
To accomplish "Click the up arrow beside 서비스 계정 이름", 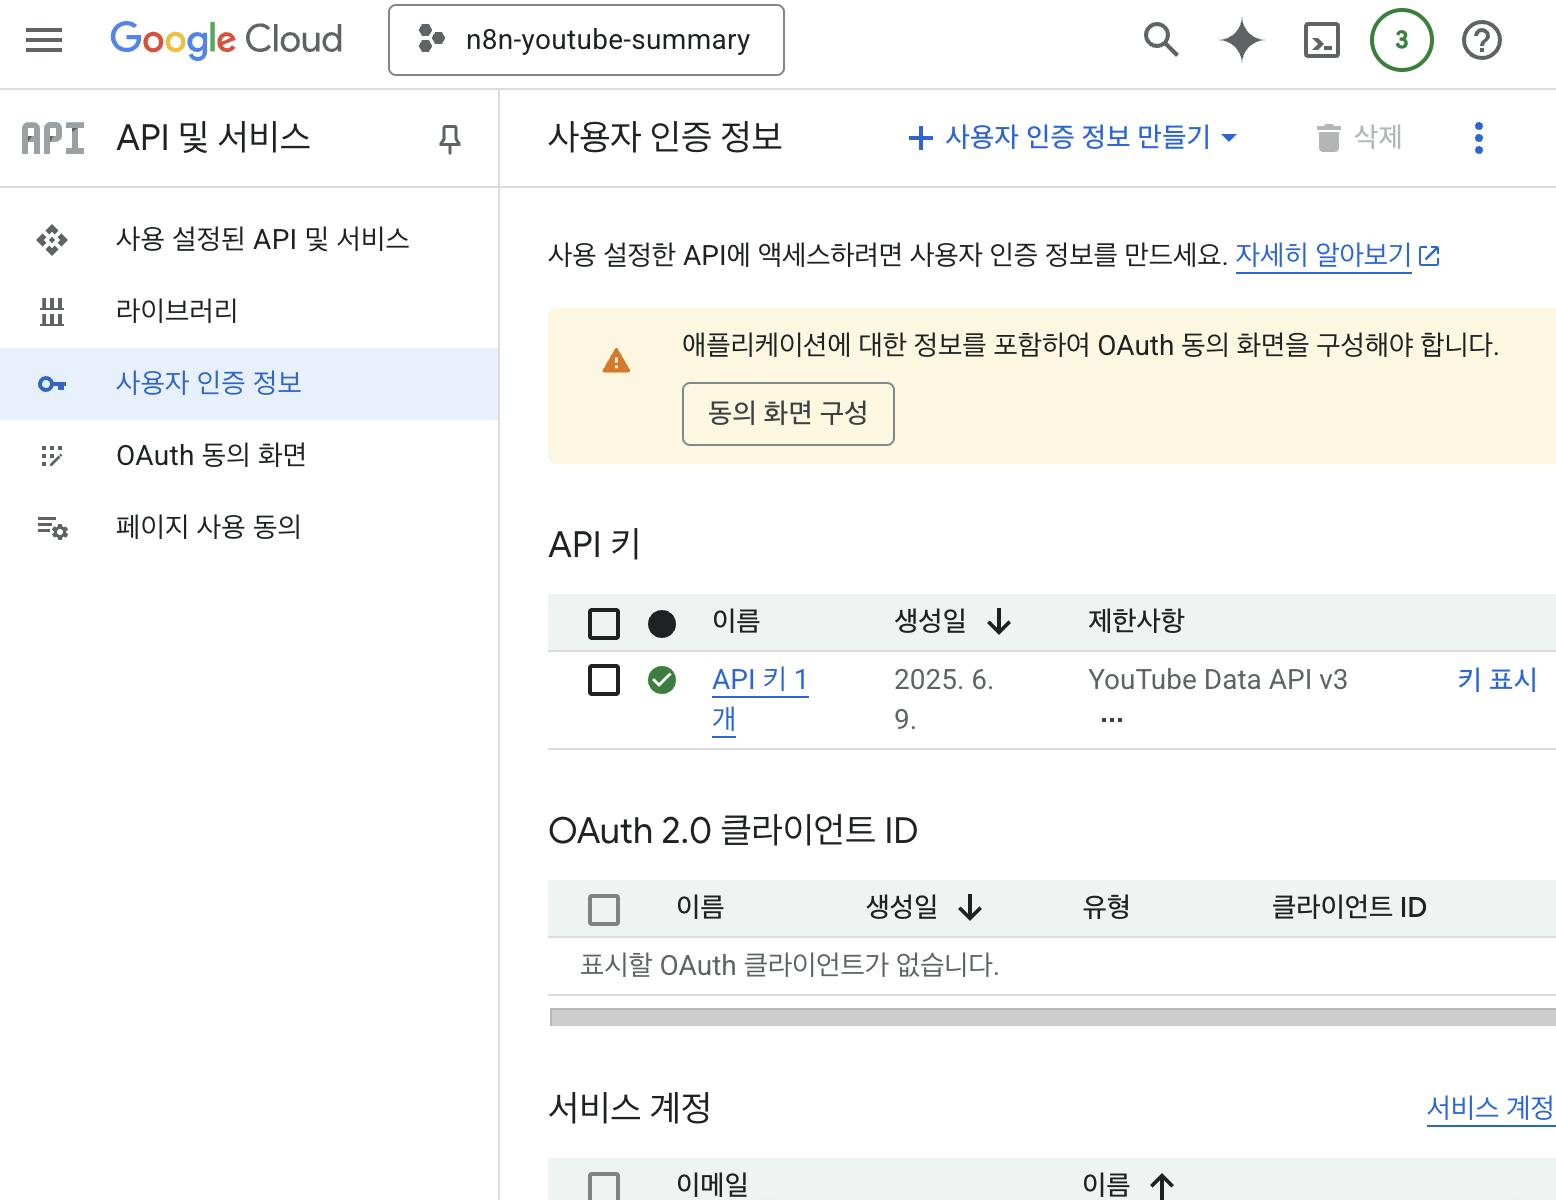I will coord(1162,1186).
